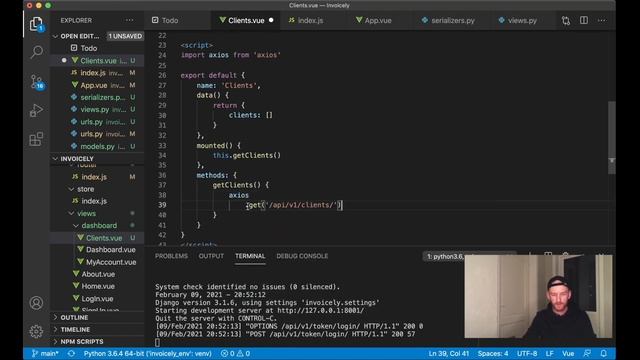The width and height of the screenshot is (640, 360).
Task: Change indentation via Spaces: 4
Action: 493,353
